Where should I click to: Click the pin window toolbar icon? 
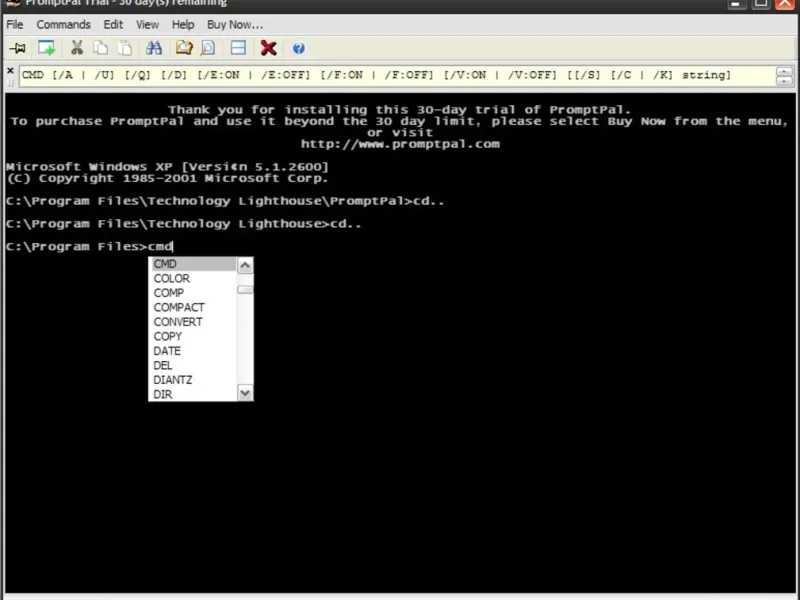click(x=17, y=48)
